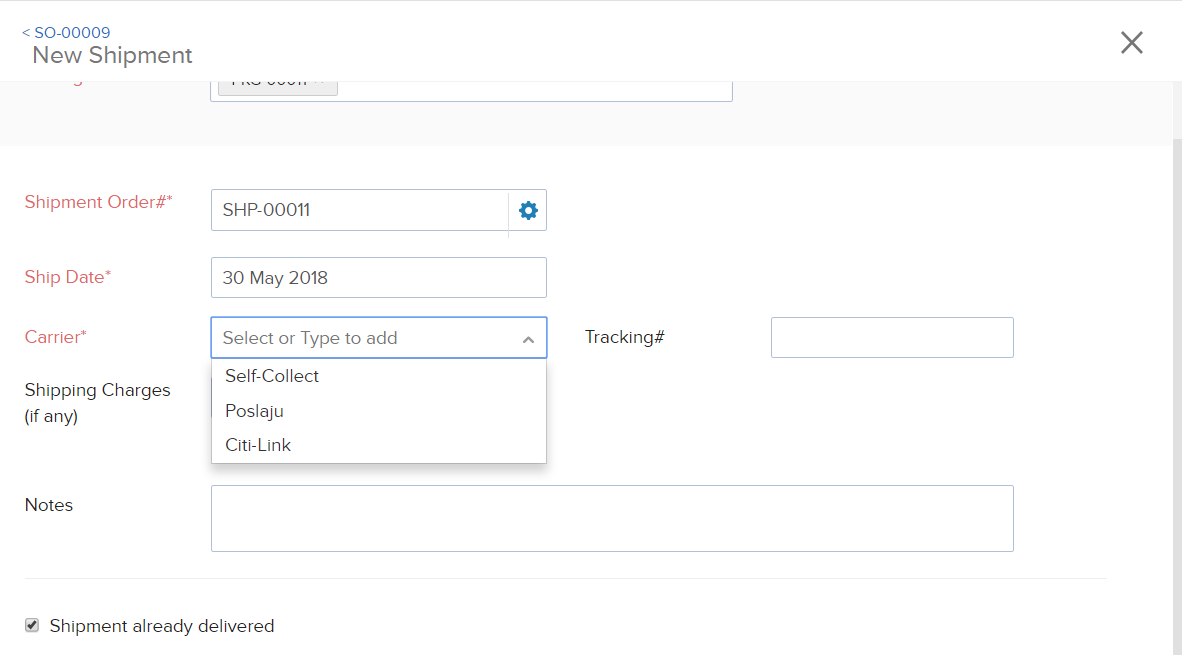Pick Citi-Link carrier option
The image size is (1183, 655).
click(258, 445)
